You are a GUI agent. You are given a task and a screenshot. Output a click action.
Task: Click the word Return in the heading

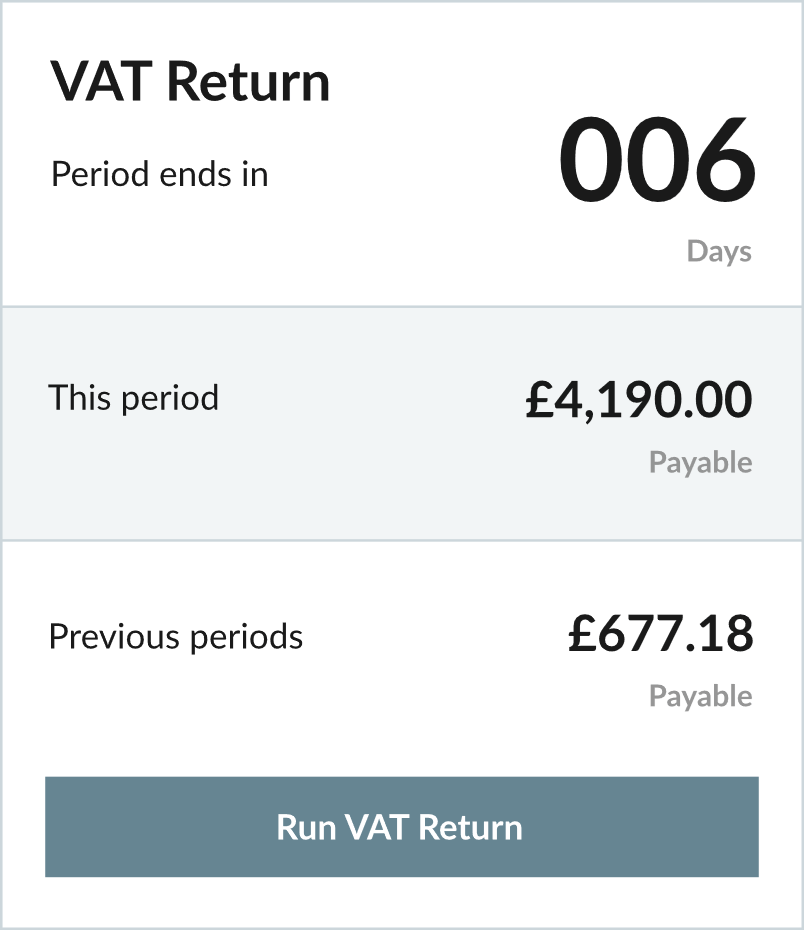coord(248,81)
